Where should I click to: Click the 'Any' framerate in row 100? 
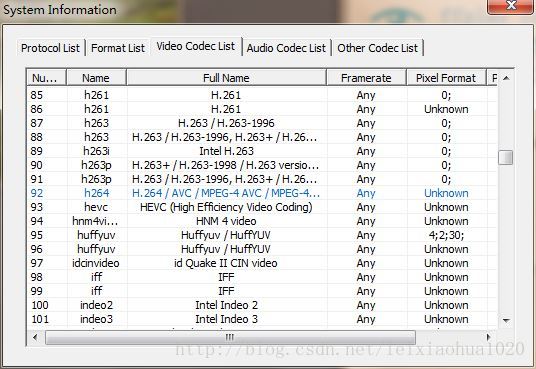pos(366,306)
